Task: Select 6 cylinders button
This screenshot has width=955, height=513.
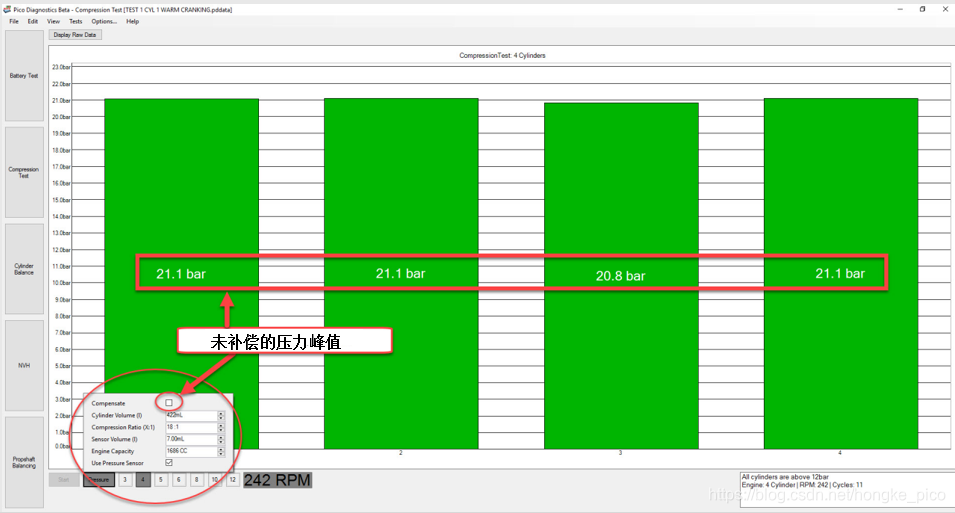Action: point(178,479)
